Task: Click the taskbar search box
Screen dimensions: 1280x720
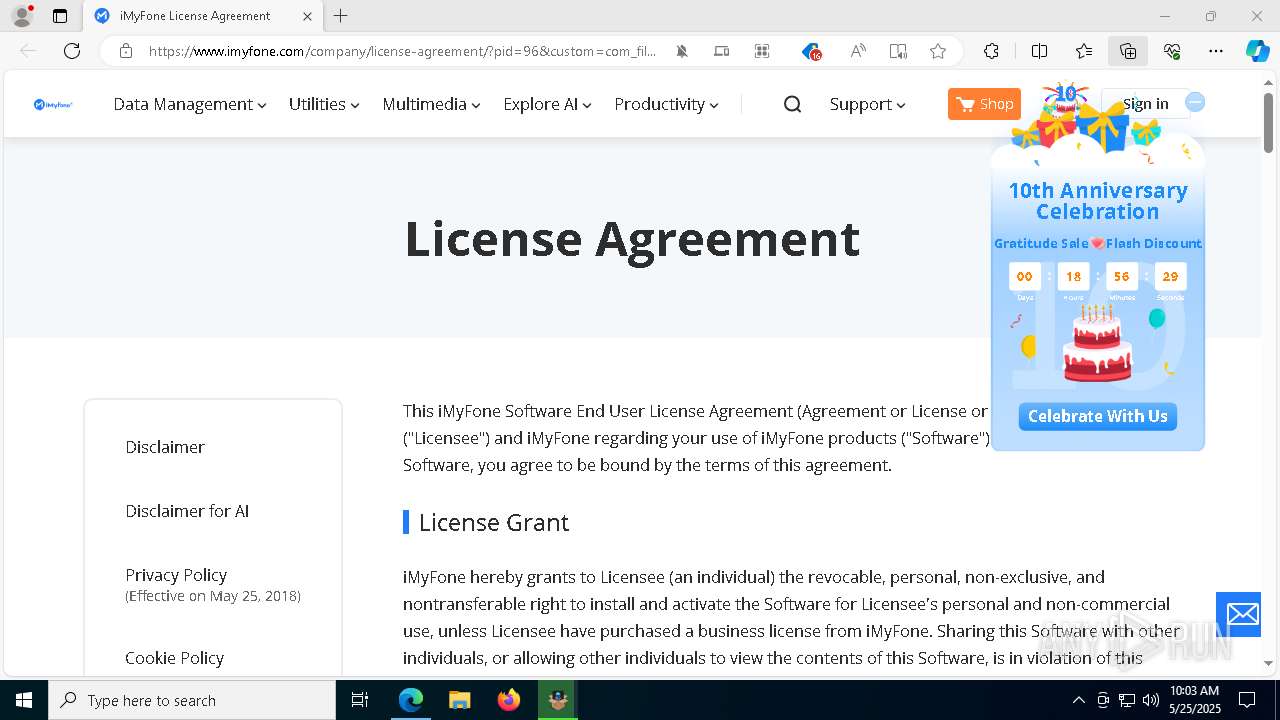Action: (x=192, y=700)
